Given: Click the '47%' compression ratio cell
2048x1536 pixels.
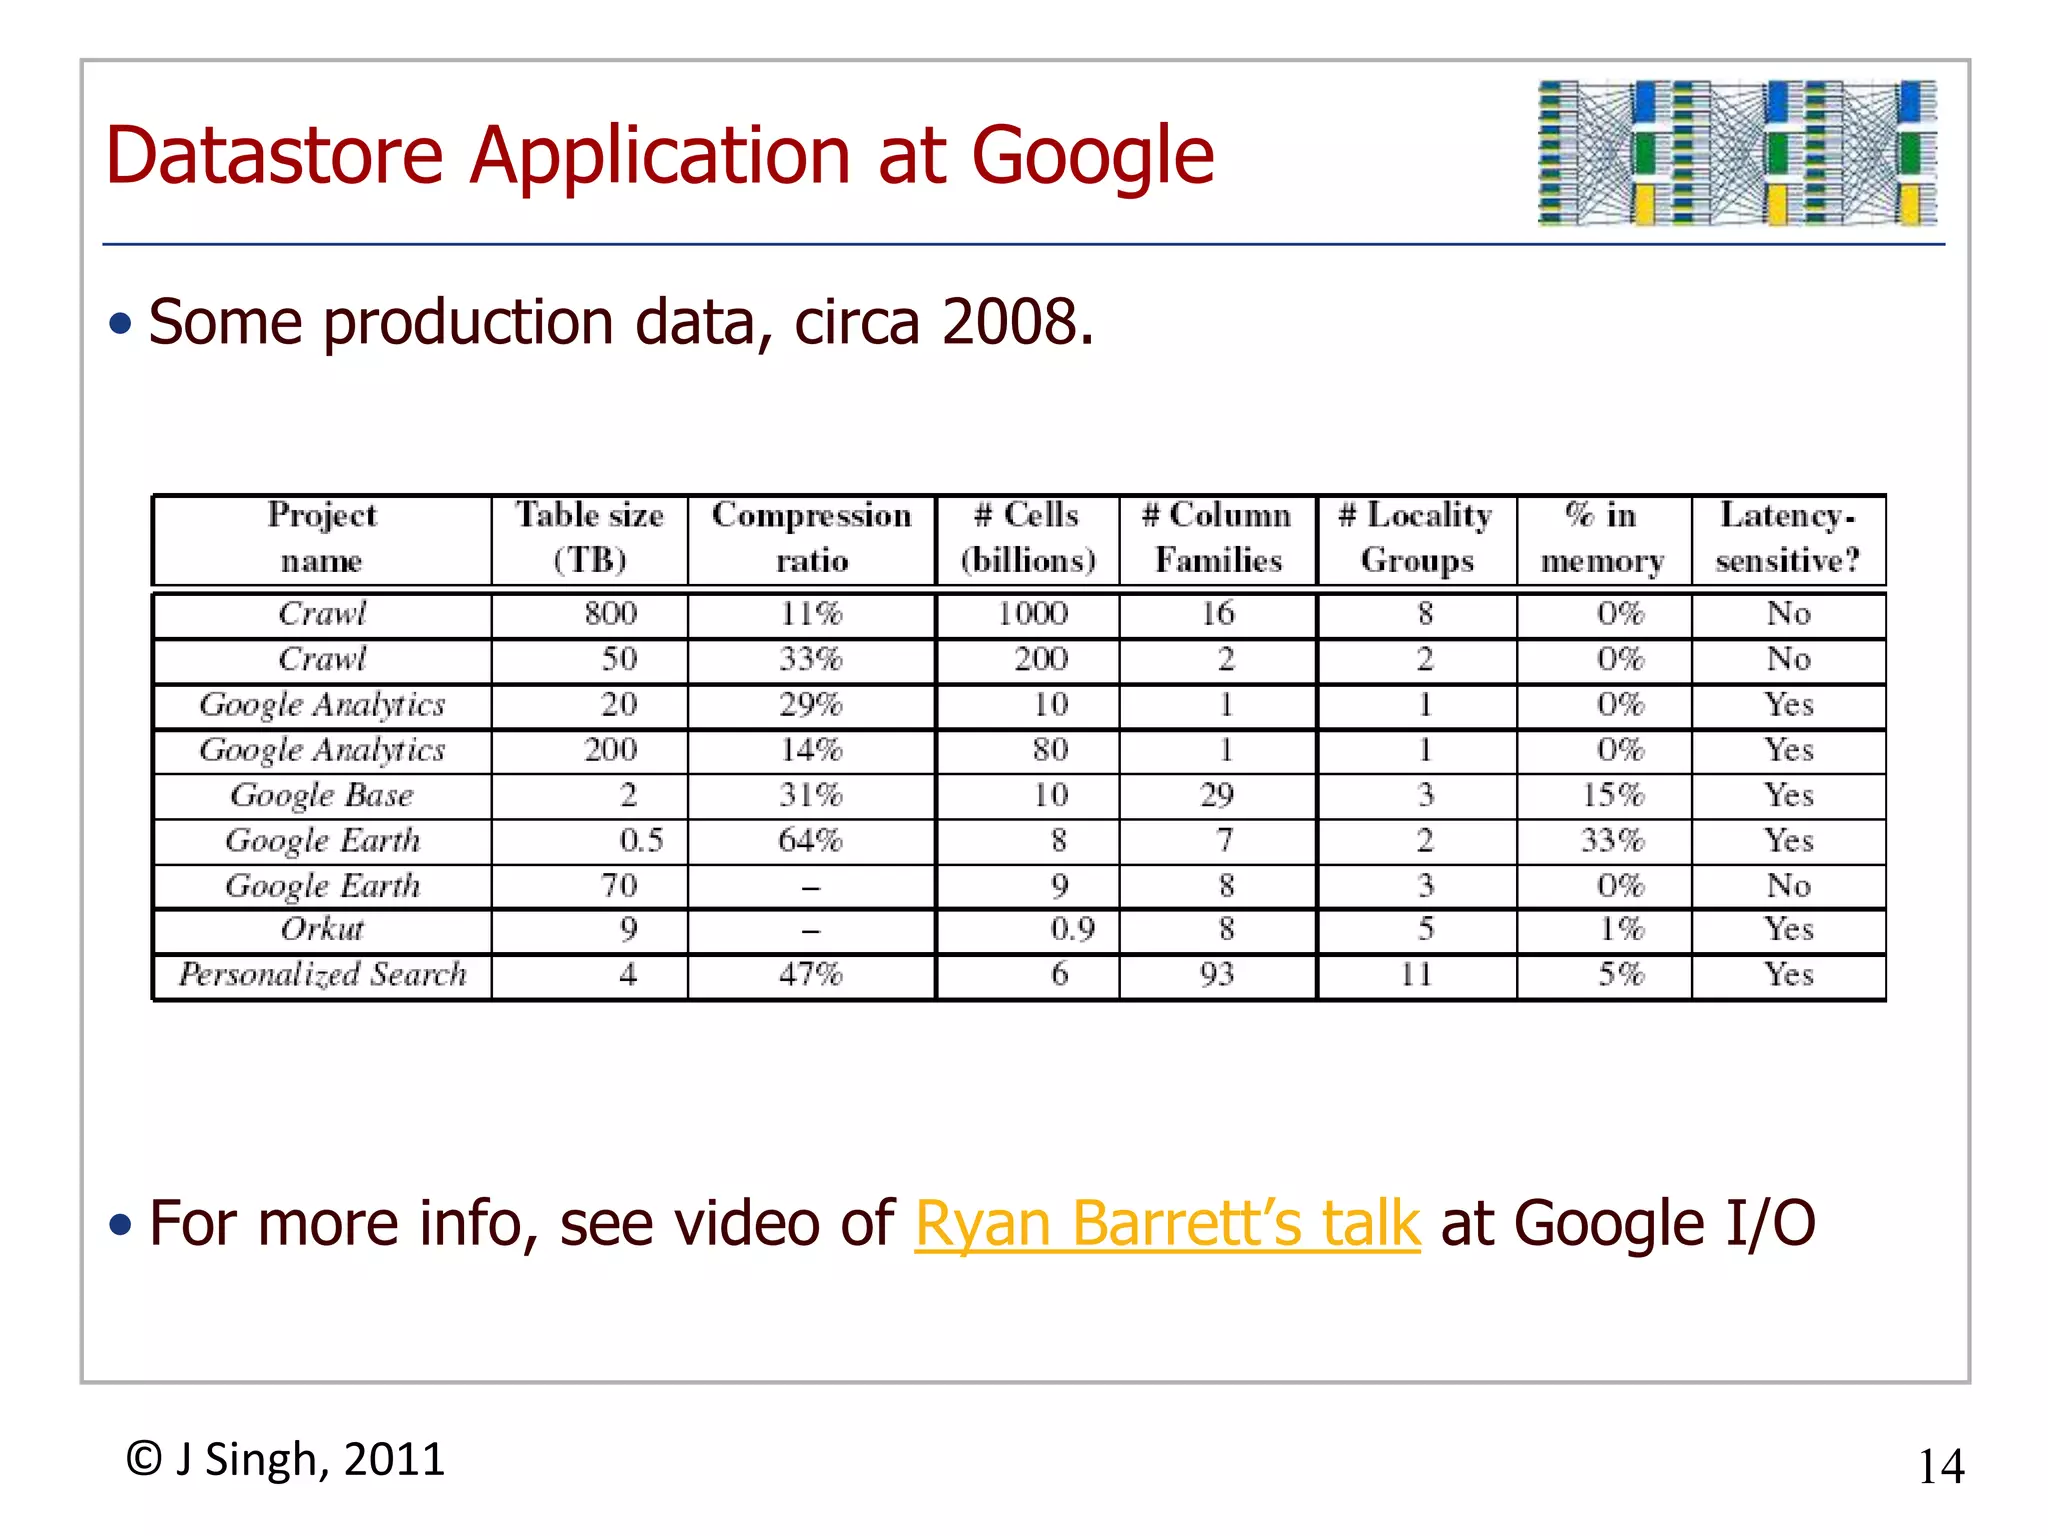Looking at the screenshot, I should tap(811, 974).
